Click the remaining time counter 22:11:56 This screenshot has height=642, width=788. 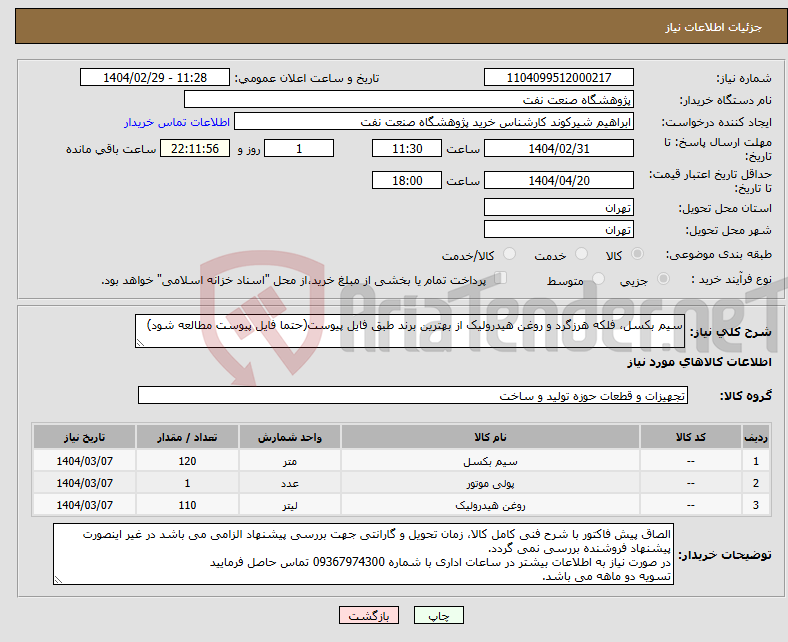click(x=195, y=148)
